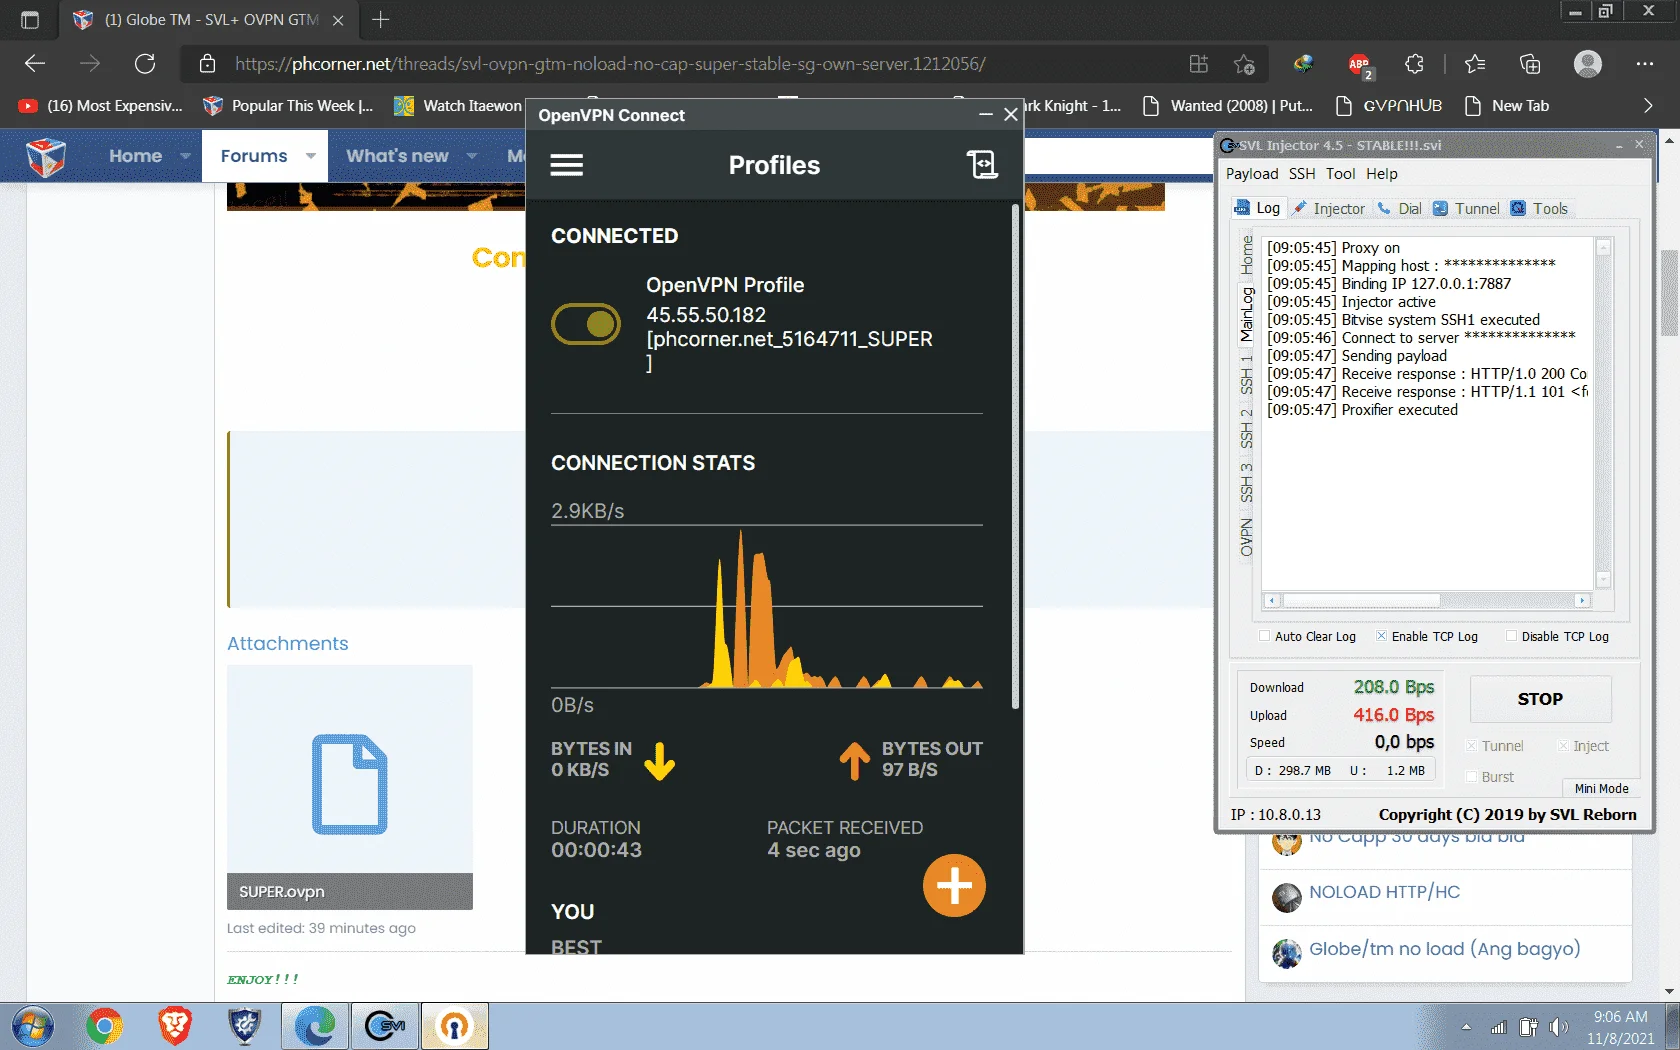This screenshot has width=1680, height=1050.
Task: Open the favorites list icon
Action: pos(1475,64)
